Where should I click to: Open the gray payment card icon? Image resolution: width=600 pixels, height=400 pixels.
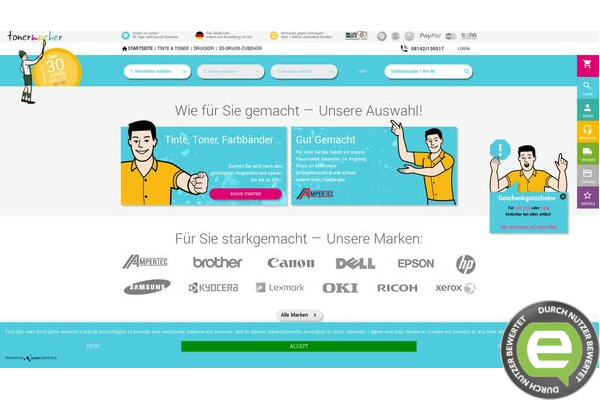[x=587, y=176]
